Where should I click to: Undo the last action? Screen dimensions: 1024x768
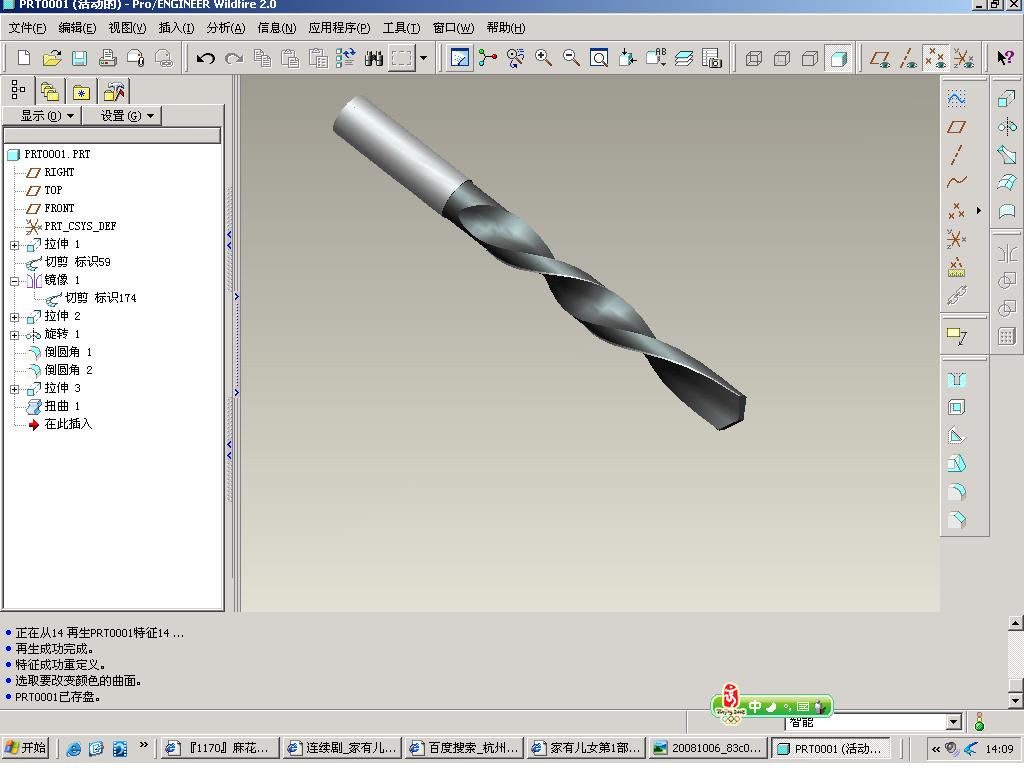click(206, 59)
